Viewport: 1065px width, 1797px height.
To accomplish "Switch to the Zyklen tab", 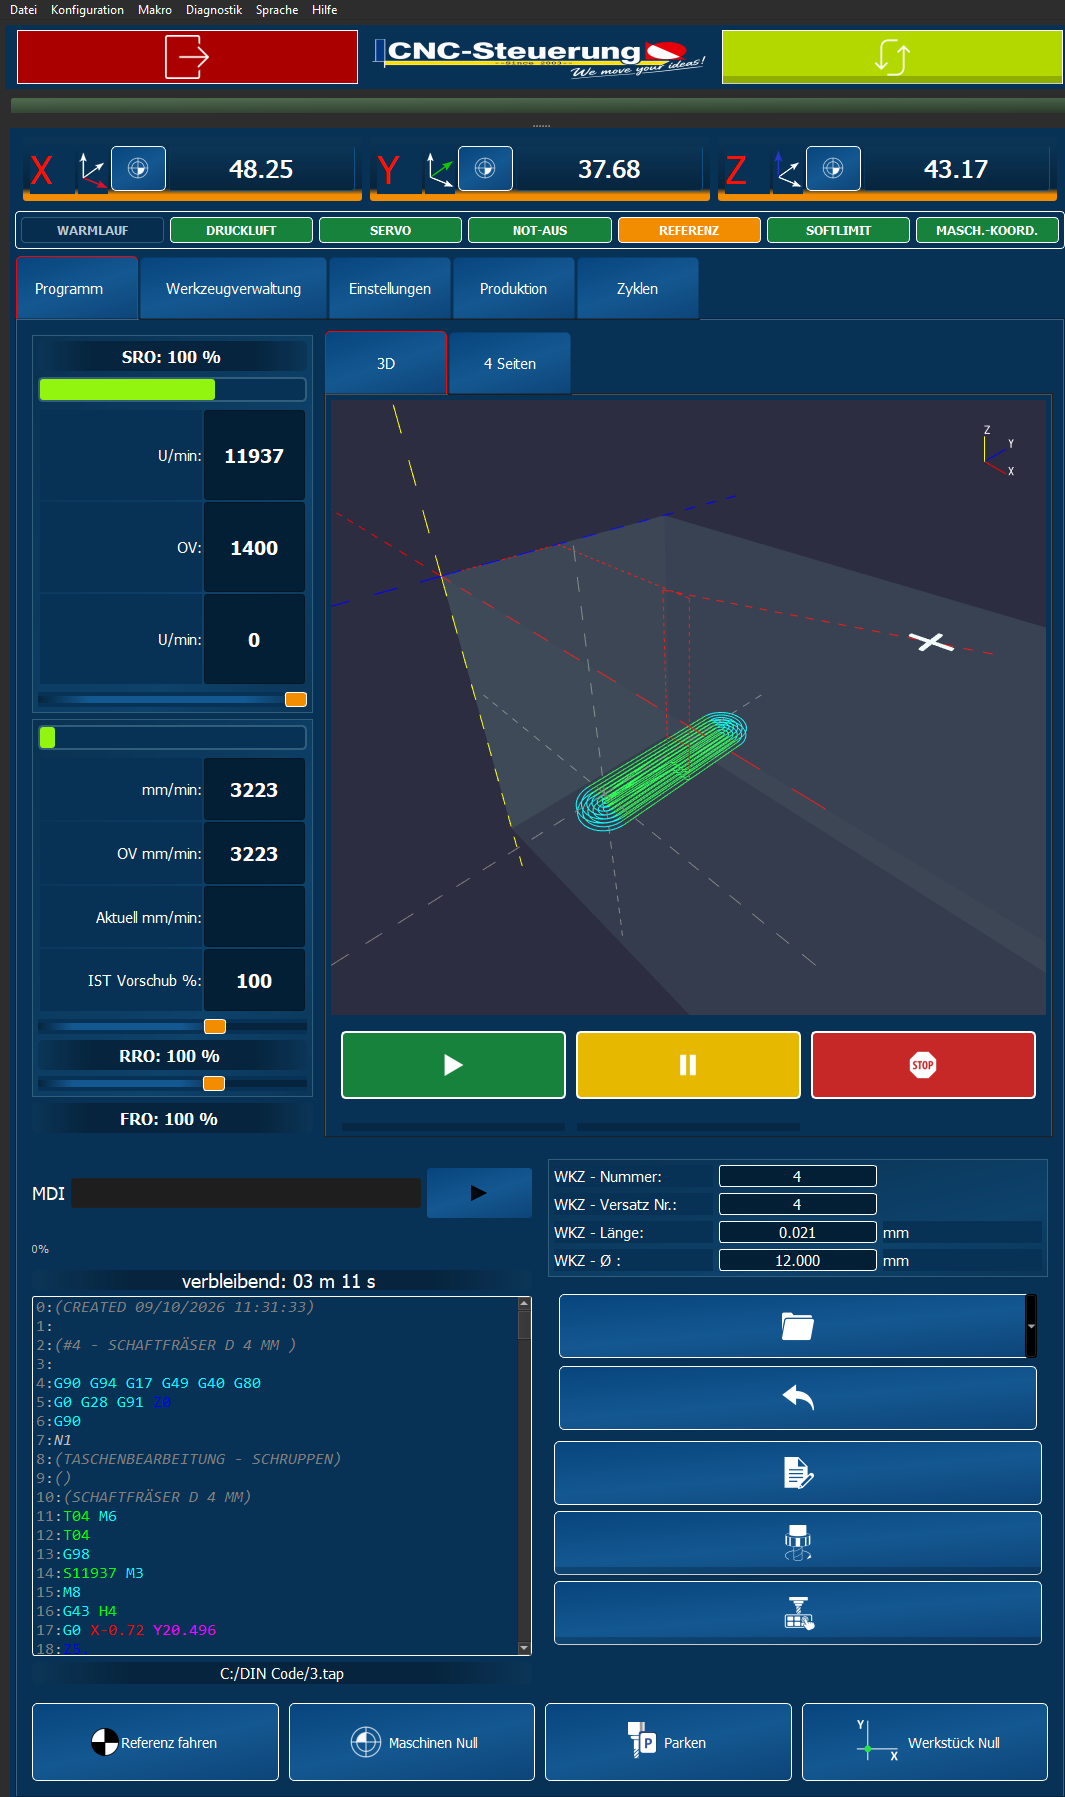I will (637, 289).
